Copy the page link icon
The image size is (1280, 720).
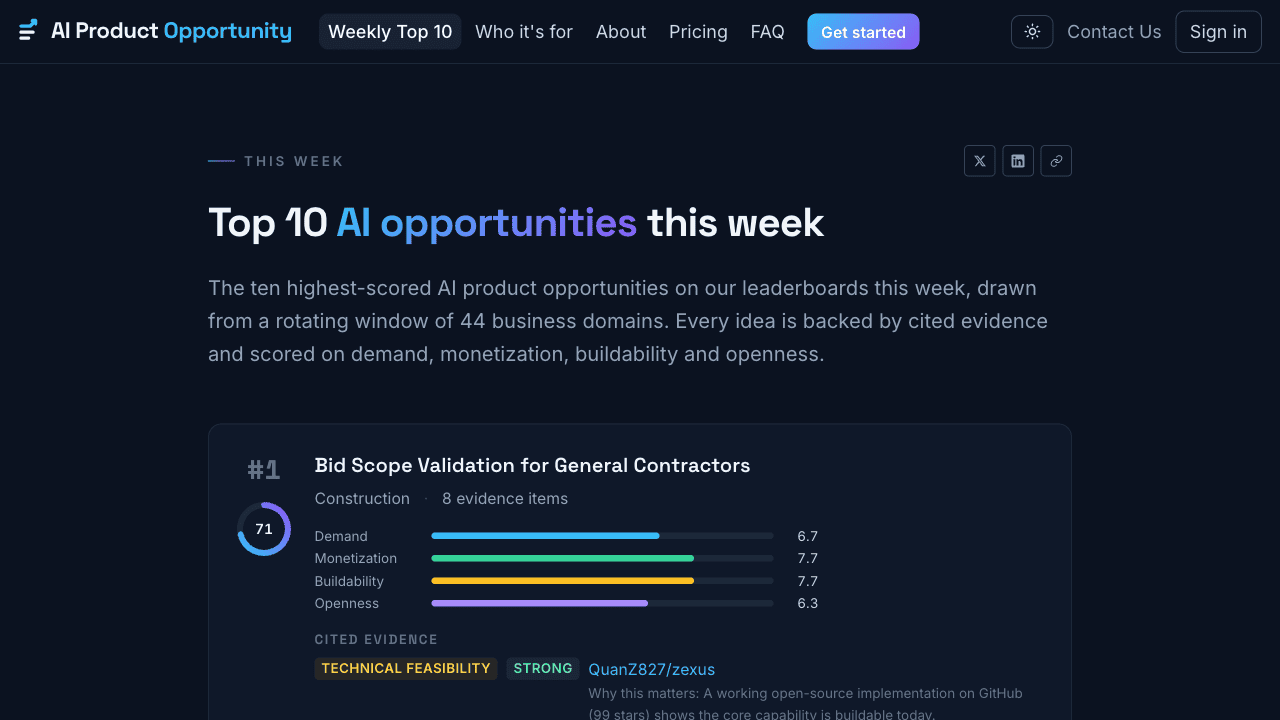point(1056,161)
